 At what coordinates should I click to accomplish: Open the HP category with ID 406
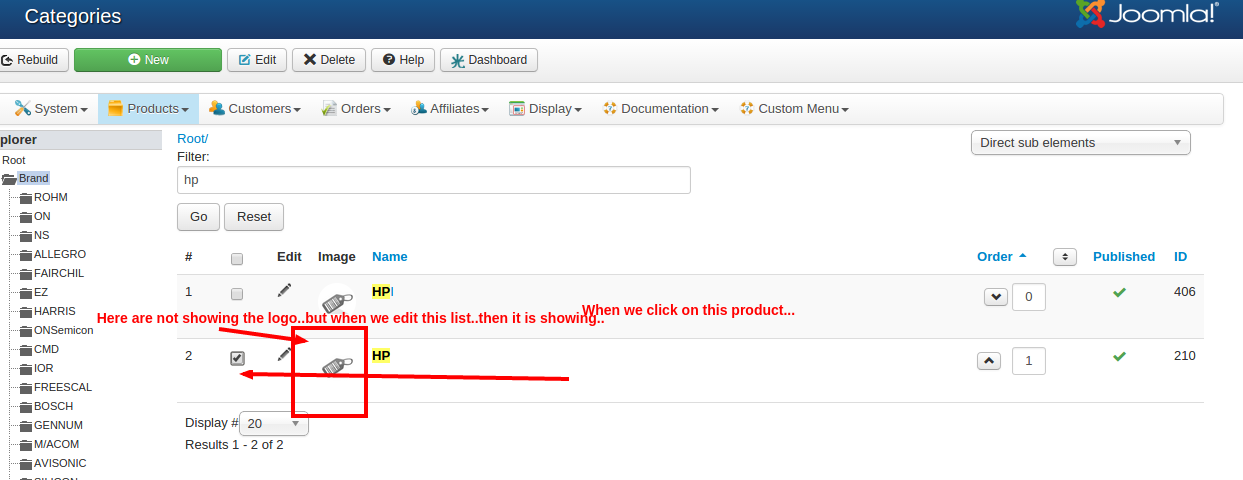pos(381,291)
